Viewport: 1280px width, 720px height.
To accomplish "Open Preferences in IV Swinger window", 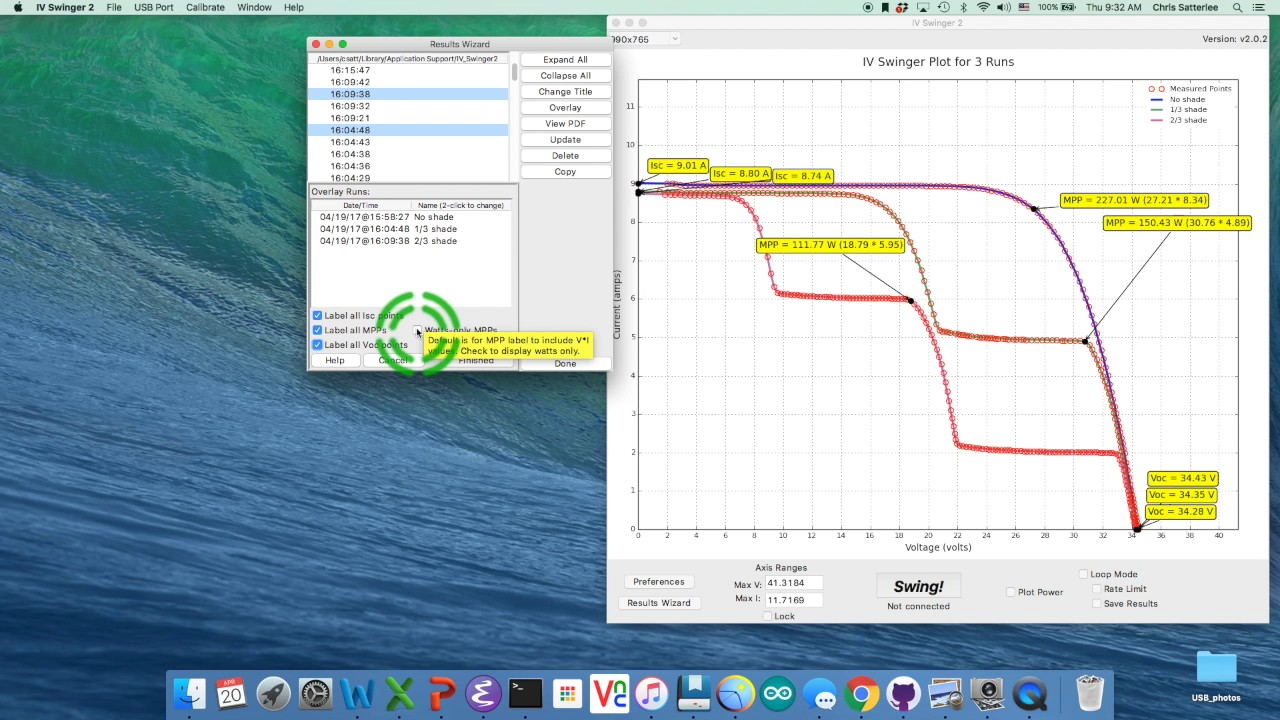I will (658, 582).
